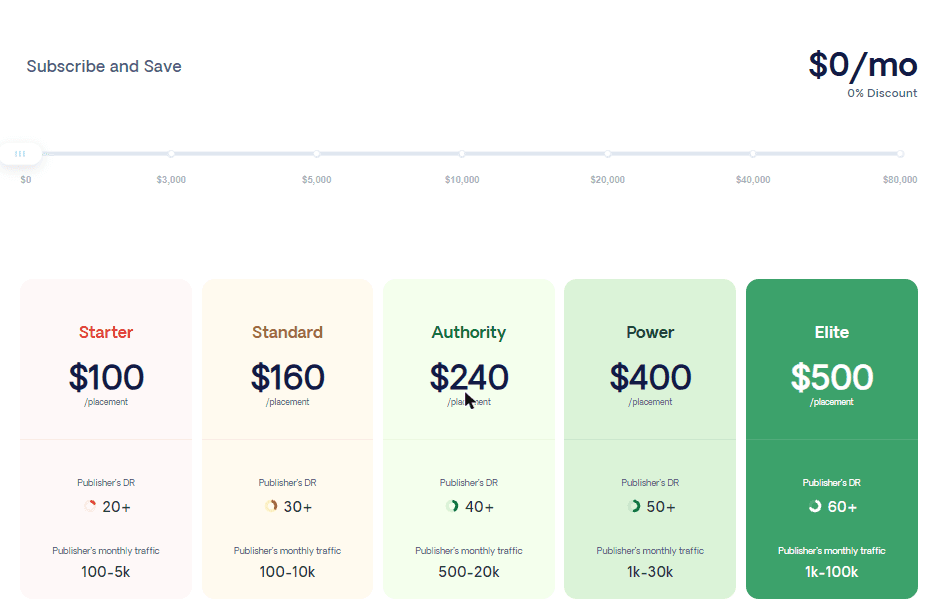
Task: Click the Starter DR 20+ ring icon
Action: point(90,506)
